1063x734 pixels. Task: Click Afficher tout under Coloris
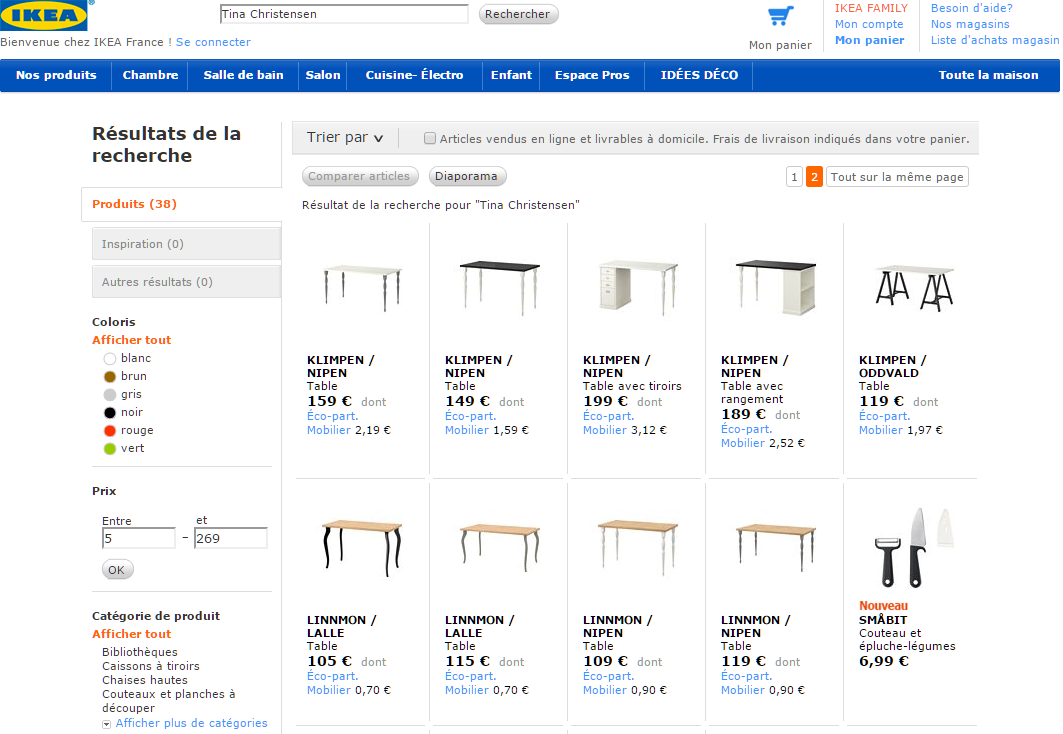[132, 340]
